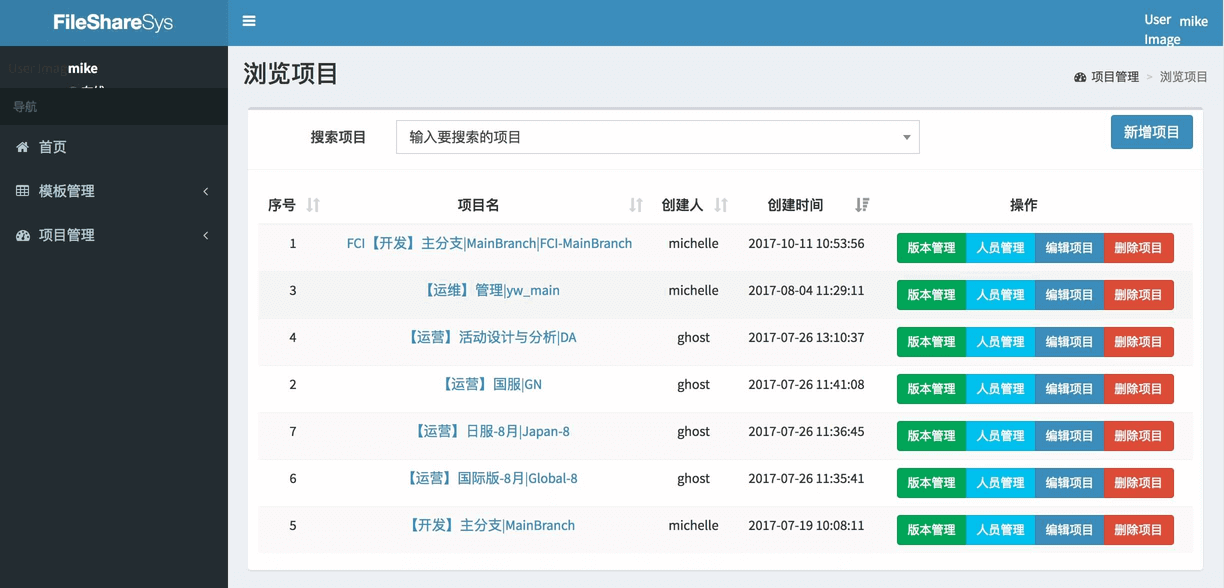Open the 【运维】管理|yw_main project link

pyautogui.click(x=490, y=290)
